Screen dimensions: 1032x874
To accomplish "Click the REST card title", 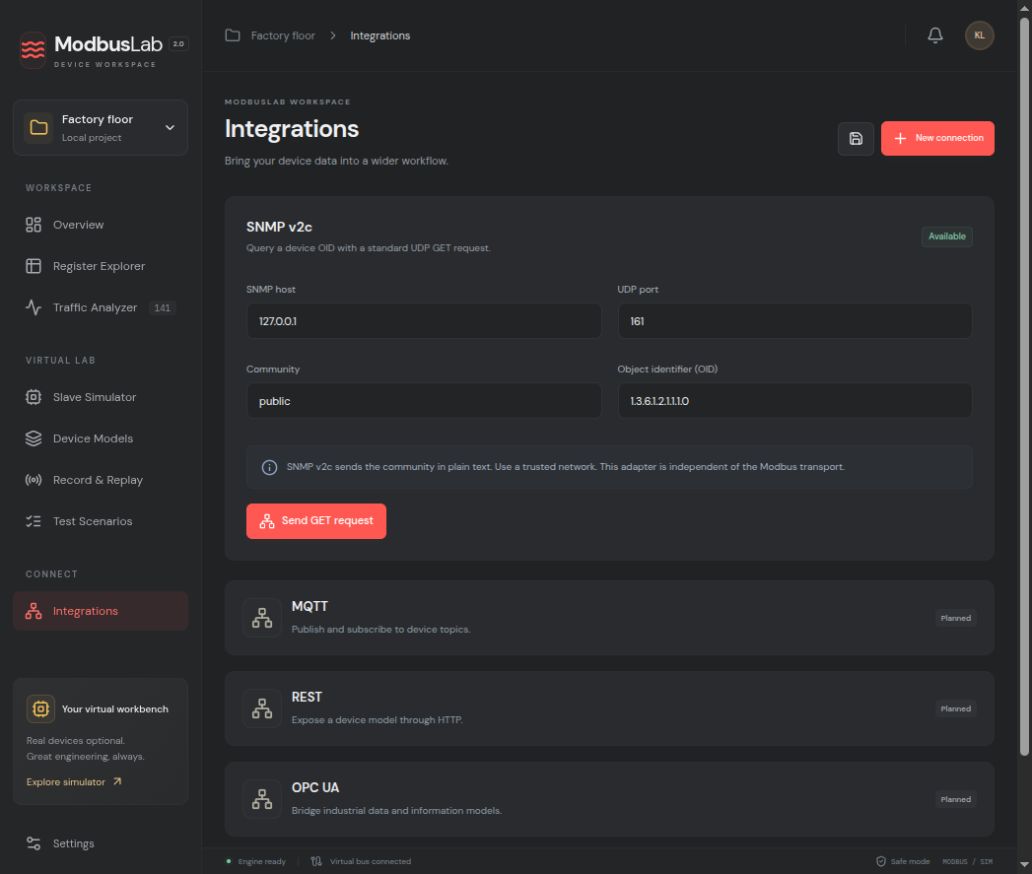I will (x=307, y=697).
